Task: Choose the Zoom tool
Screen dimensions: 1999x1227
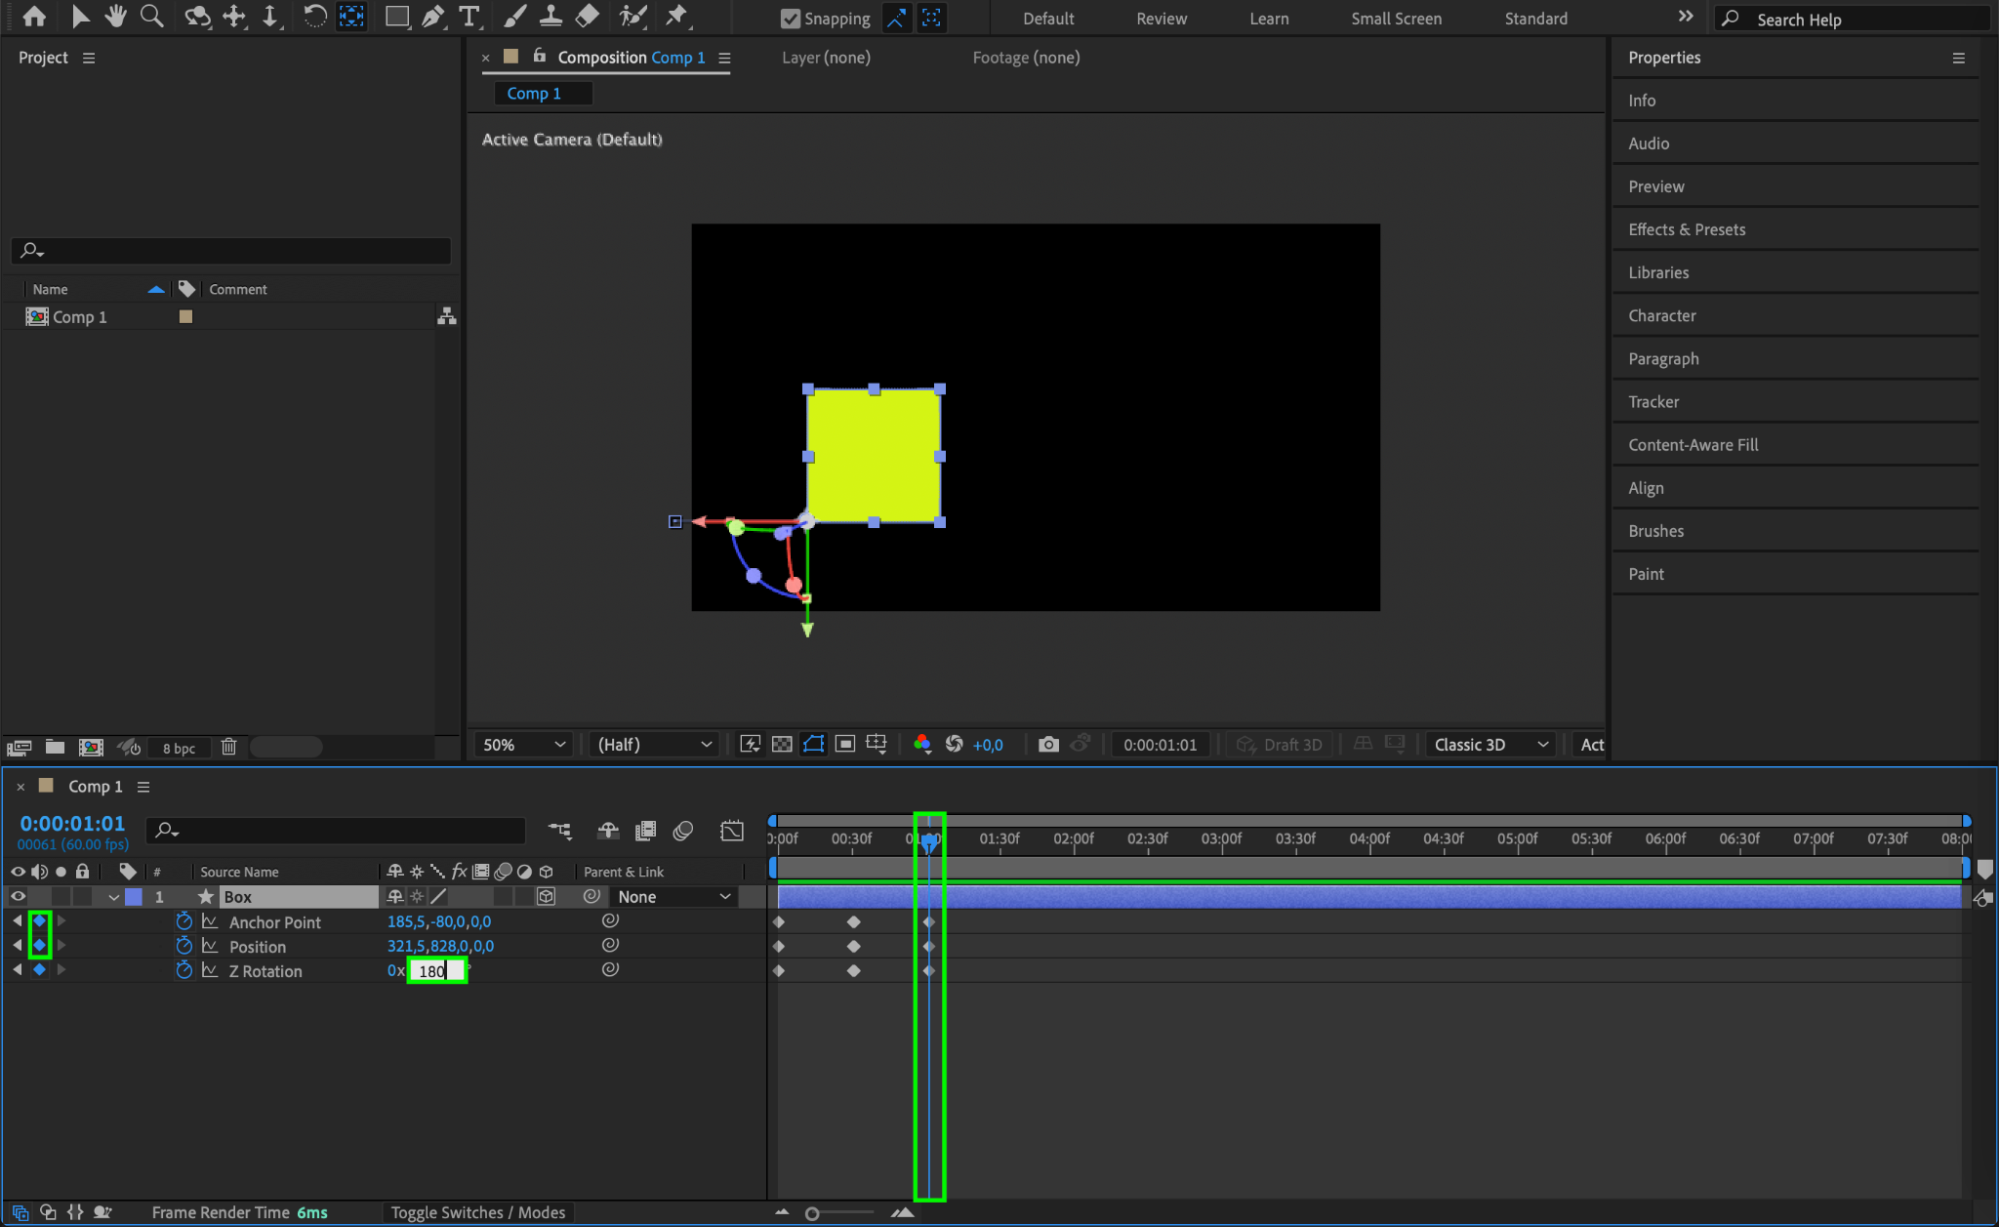Action: tap(152, 17)
